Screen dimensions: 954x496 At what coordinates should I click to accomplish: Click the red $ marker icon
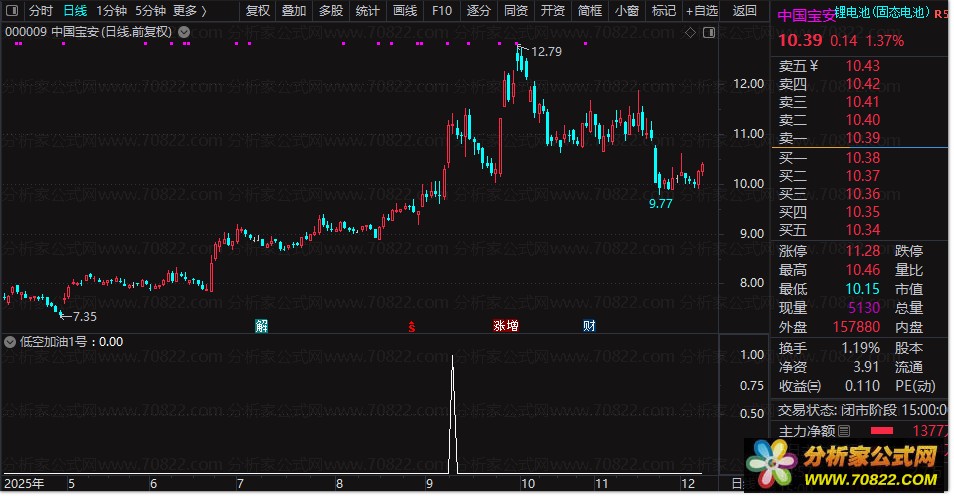[412, 327]
